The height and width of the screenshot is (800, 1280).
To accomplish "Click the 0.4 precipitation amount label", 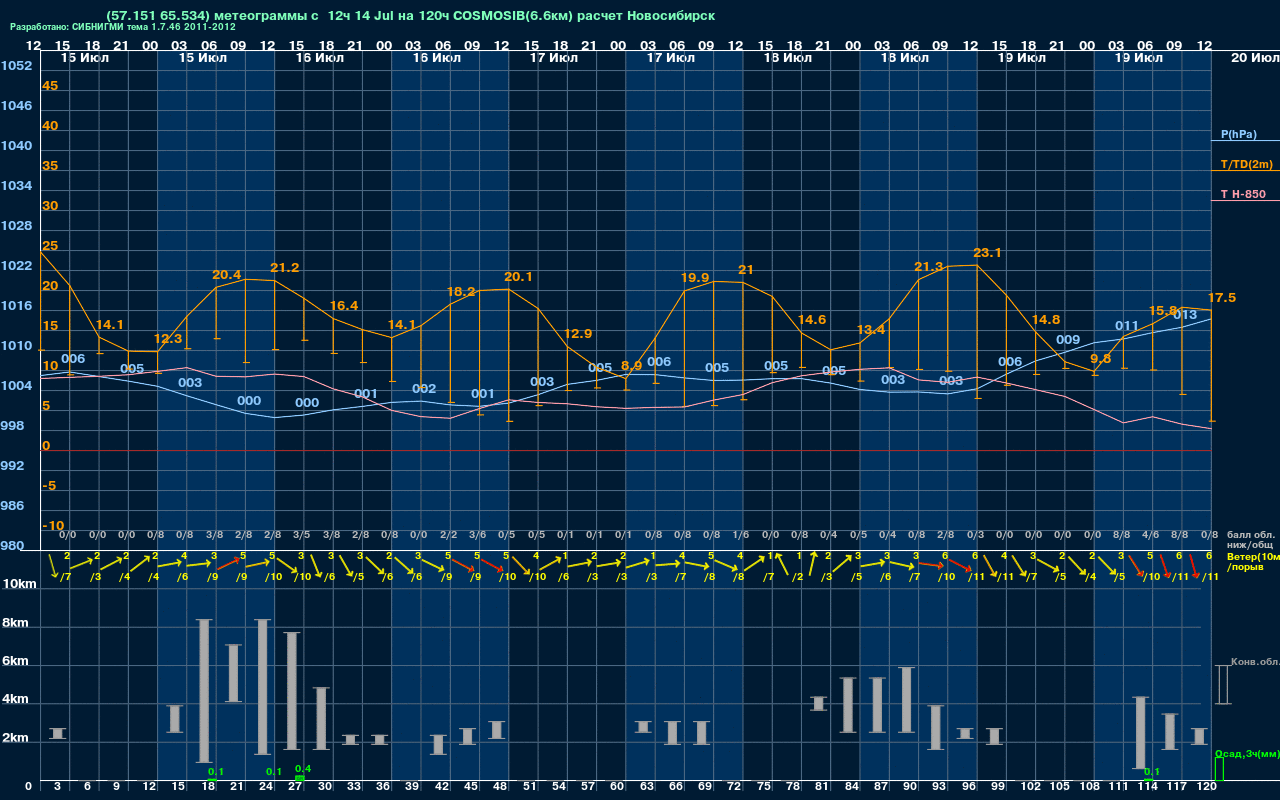I will [303, 769].
